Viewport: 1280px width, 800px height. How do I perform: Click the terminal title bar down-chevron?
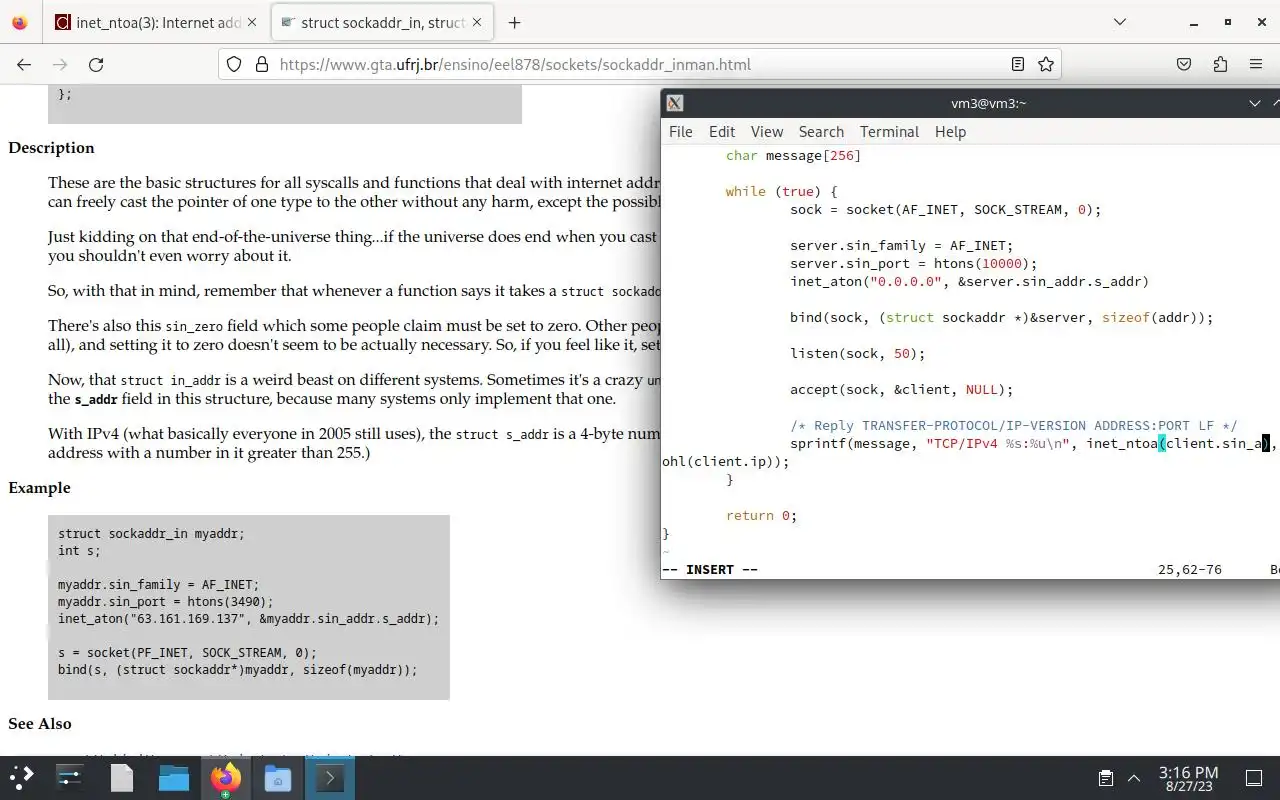(1255, 103)
